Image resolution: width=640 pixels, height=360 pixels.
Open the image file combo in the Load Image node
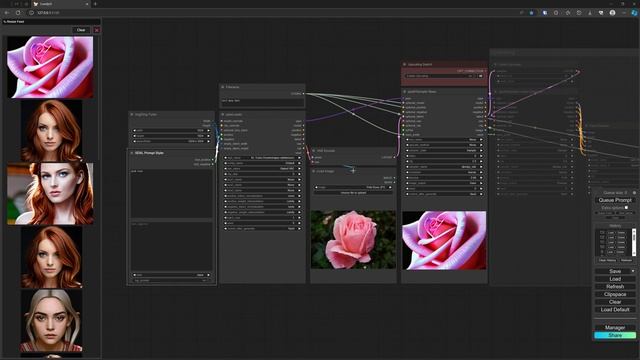click(x=353, y=187)
